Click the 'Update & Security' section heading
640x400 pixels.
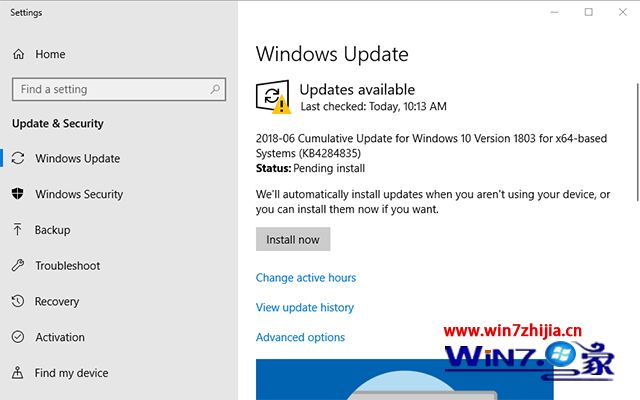point(58,123)
